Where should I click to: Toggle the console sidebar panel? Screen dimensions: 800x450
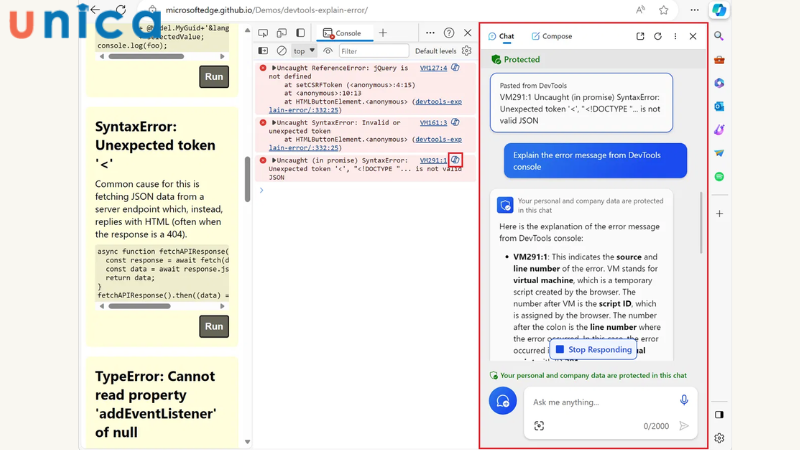pos(263,51)
